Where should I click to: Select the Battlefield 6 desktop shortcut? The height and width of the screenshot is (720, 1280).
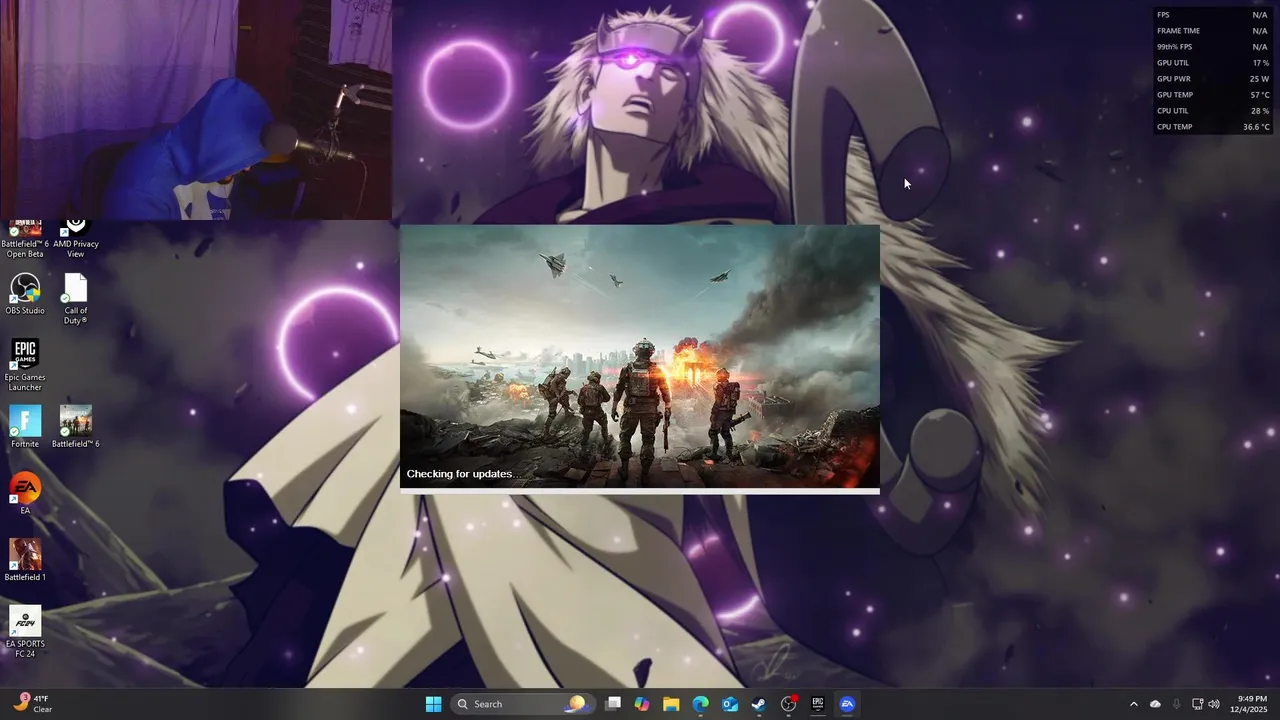(x=76, y=426)
